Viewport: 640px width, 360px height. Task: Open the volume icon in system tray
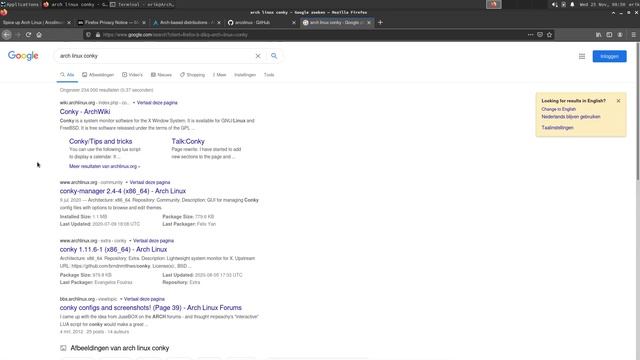click(554, 4)
